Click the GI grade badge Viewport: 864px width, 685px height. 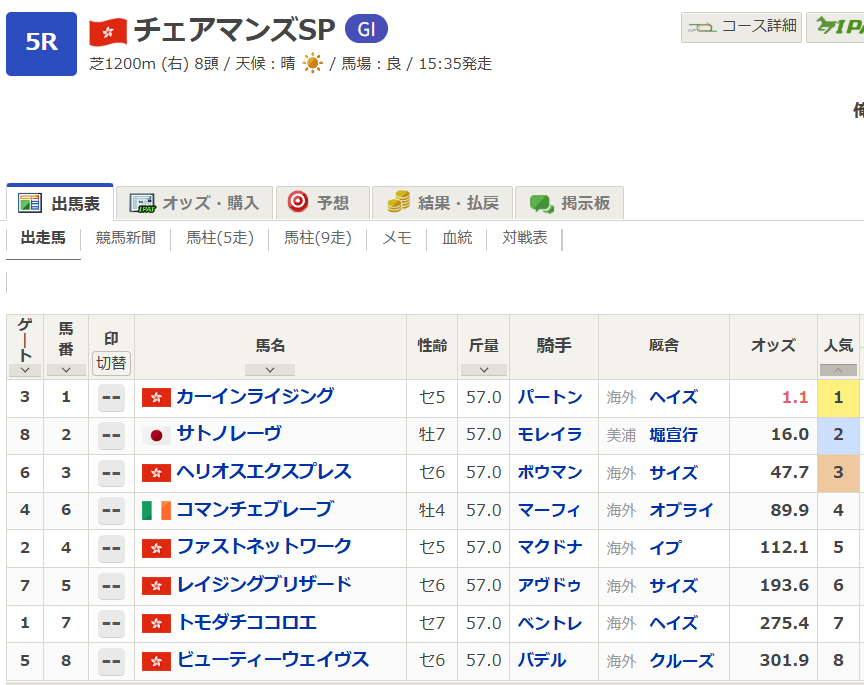click(366, 29)
